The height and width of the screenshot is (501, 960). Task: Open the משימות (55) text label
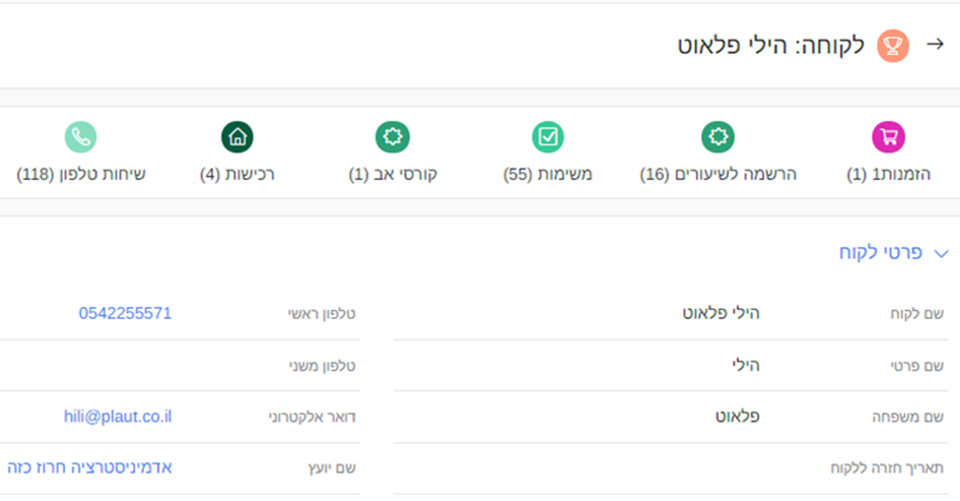[547, 174]
